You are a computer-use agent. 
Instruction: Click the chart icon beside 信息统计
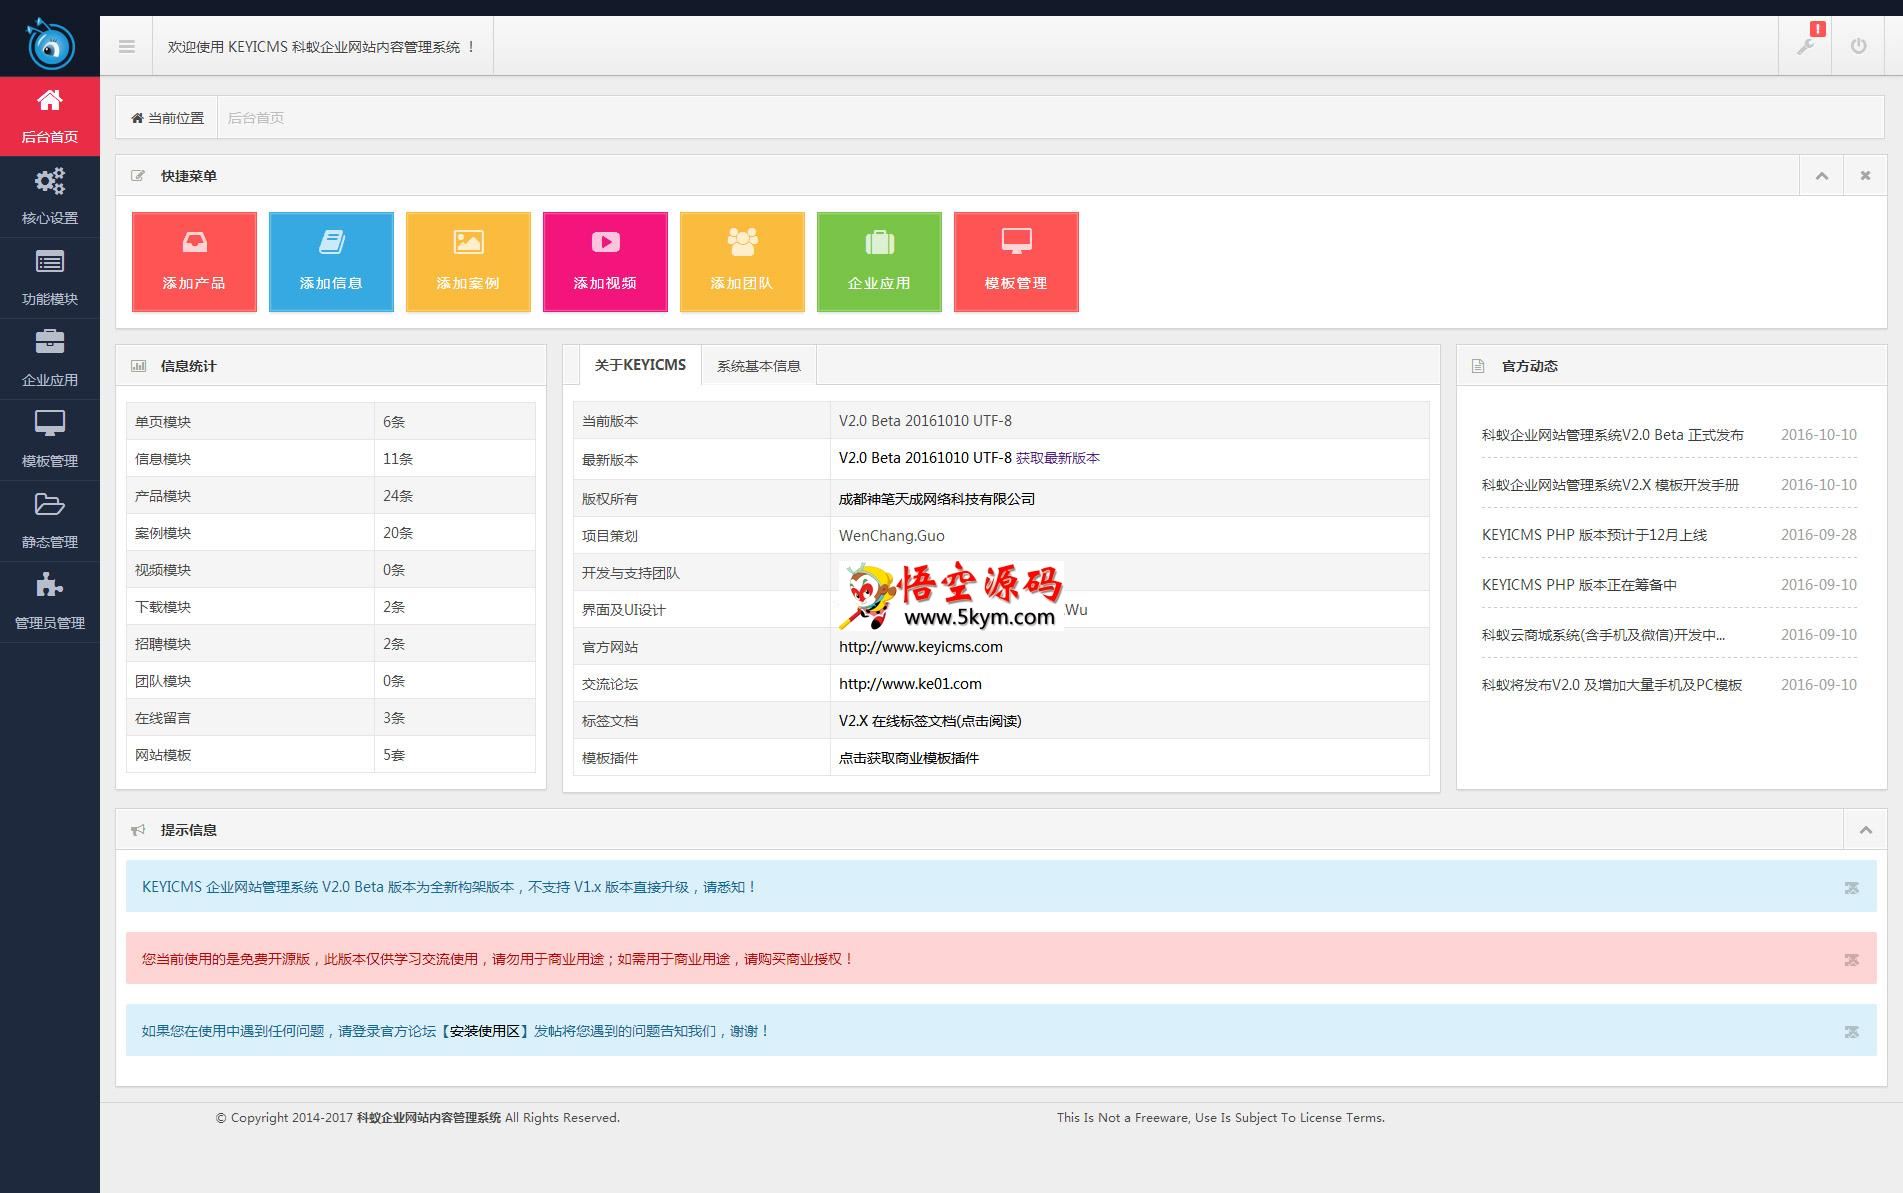[x=138, y=366]
